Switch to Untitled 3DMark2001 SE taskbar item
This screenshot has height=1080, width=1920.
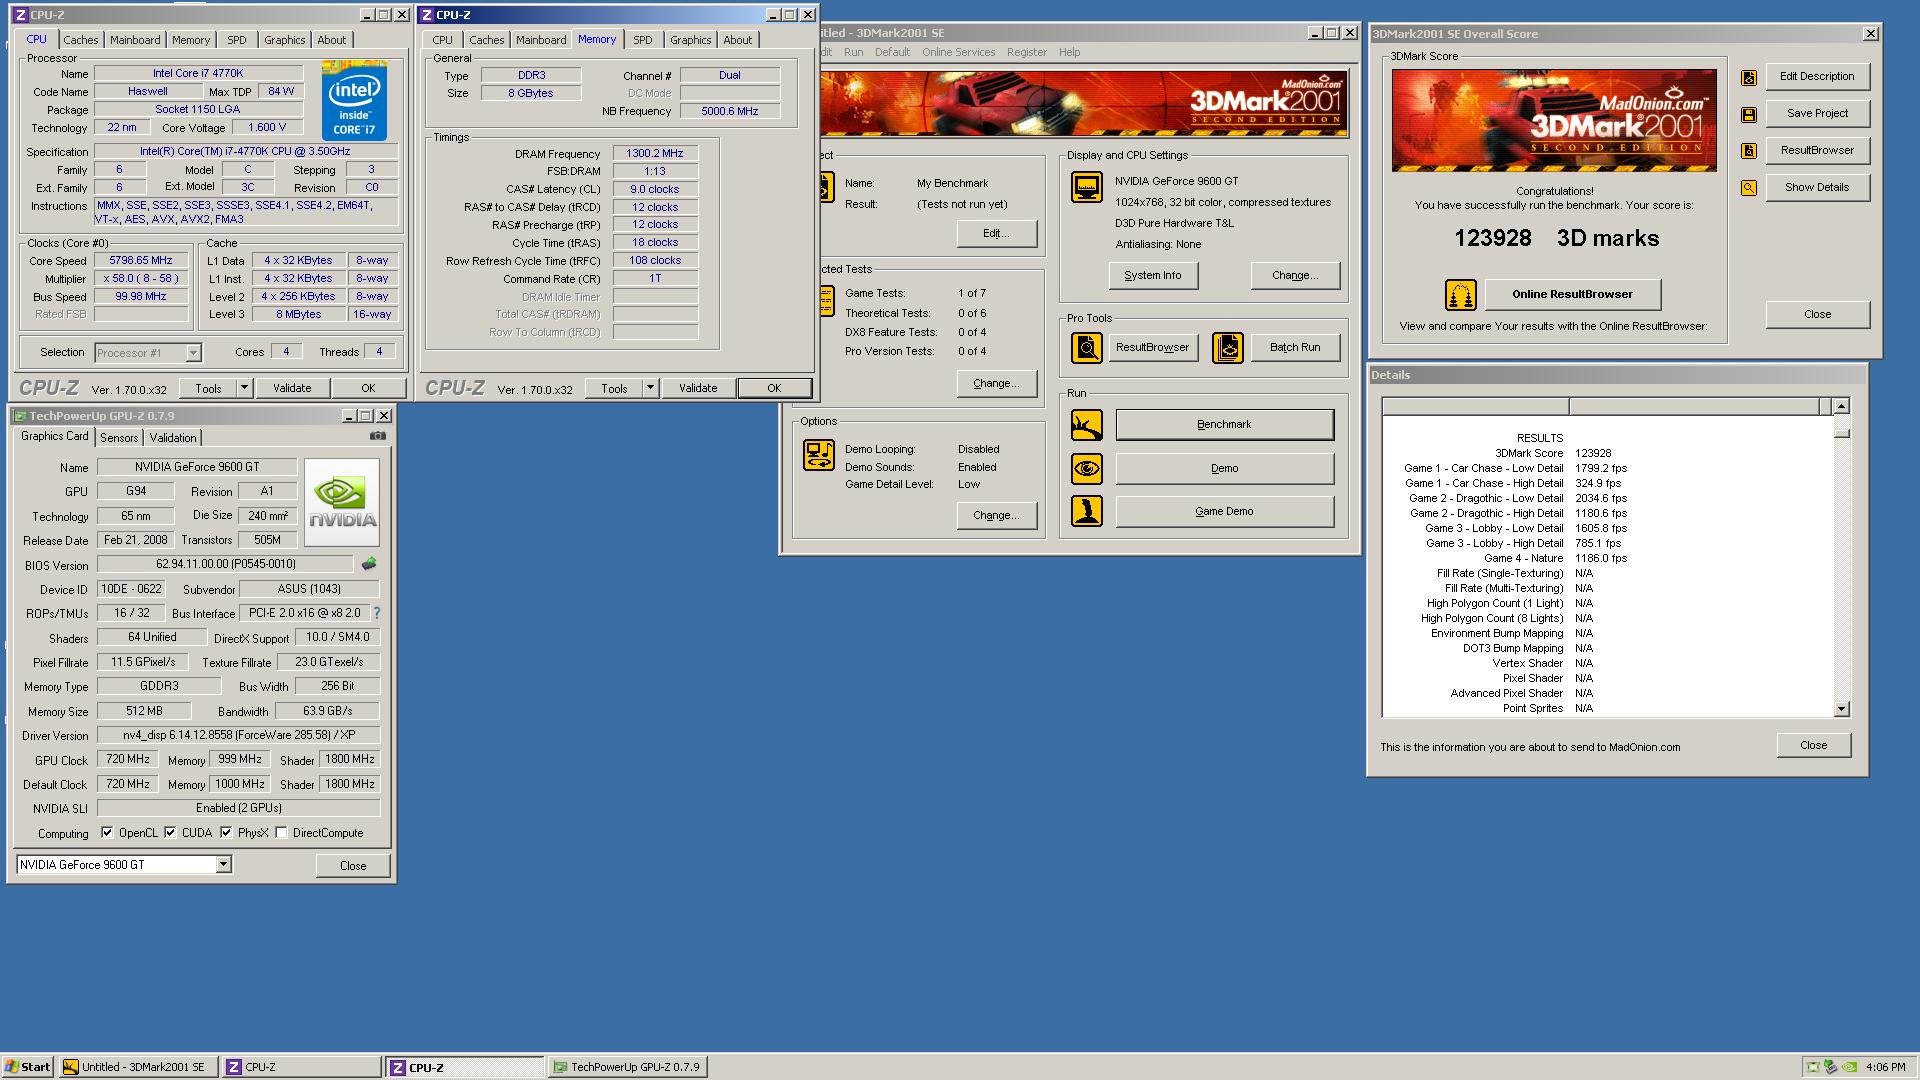[x=138, y=1067]
